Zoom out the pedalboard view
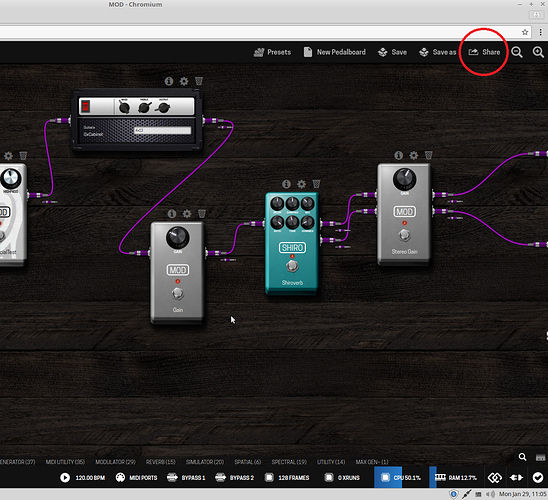The width and height of the screenshot is (548, 500). (x=517, y=52)
